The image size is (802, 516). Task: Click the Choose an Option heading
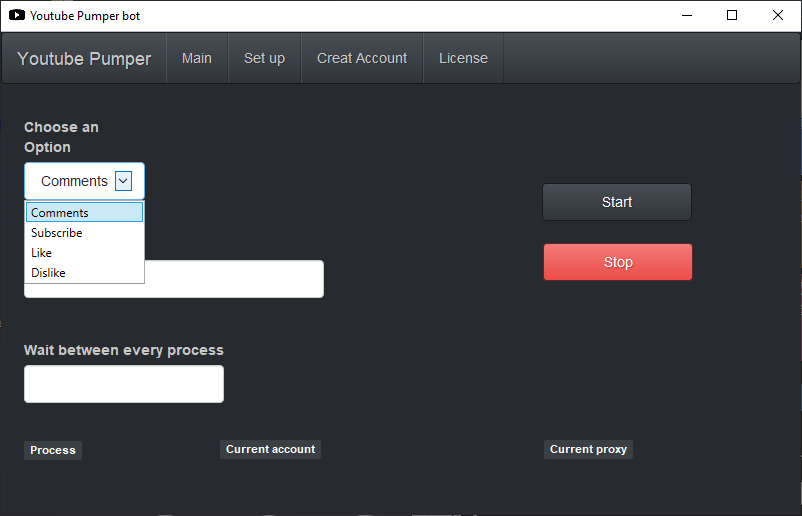click(x=61, y=137)
